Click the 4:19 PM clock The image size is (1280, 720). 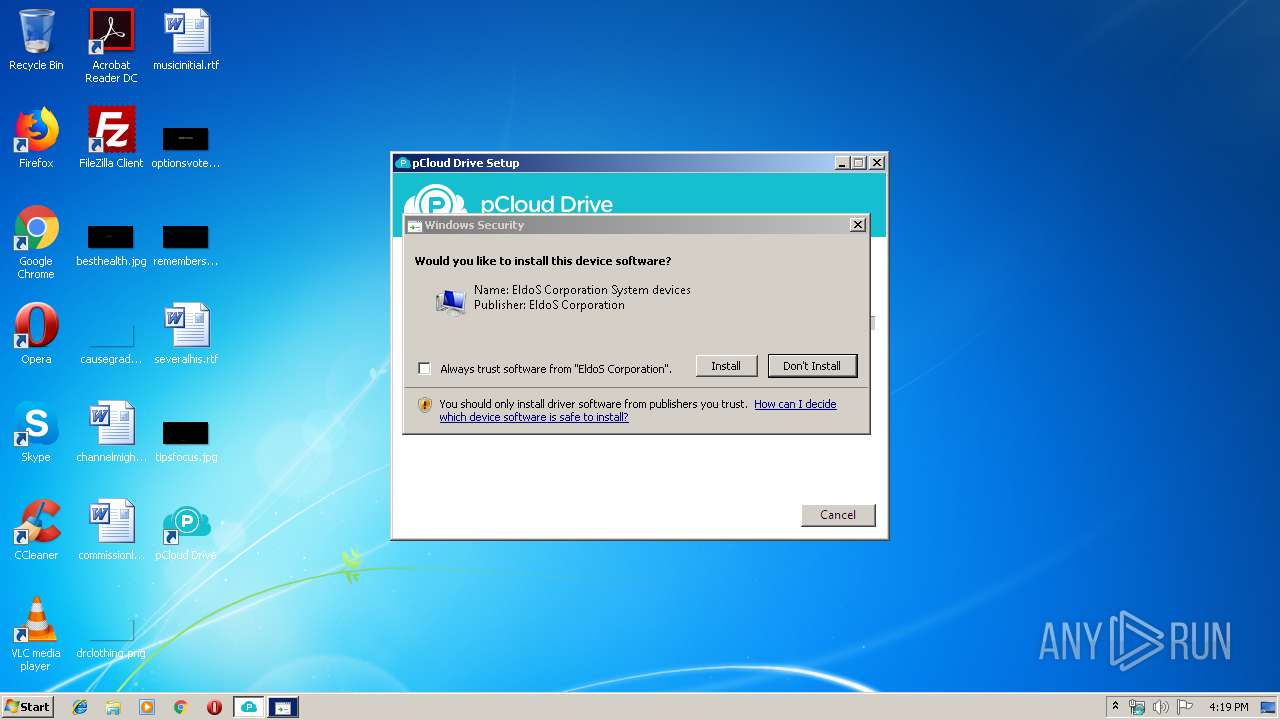1228,707
